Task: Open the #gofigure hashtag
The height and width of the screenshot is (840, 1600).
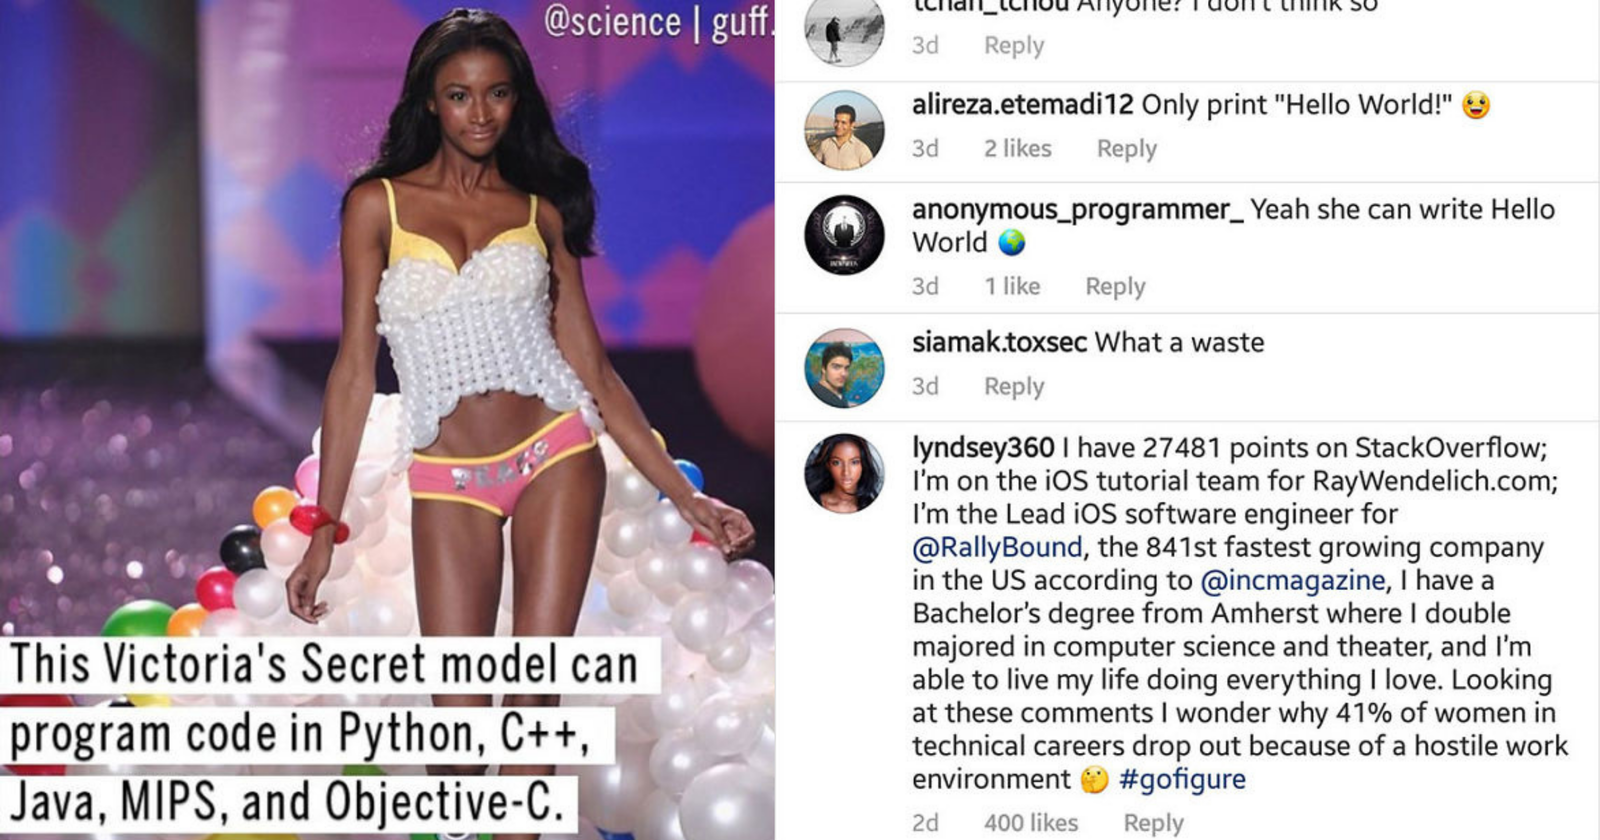Action: click(1182, 779)
